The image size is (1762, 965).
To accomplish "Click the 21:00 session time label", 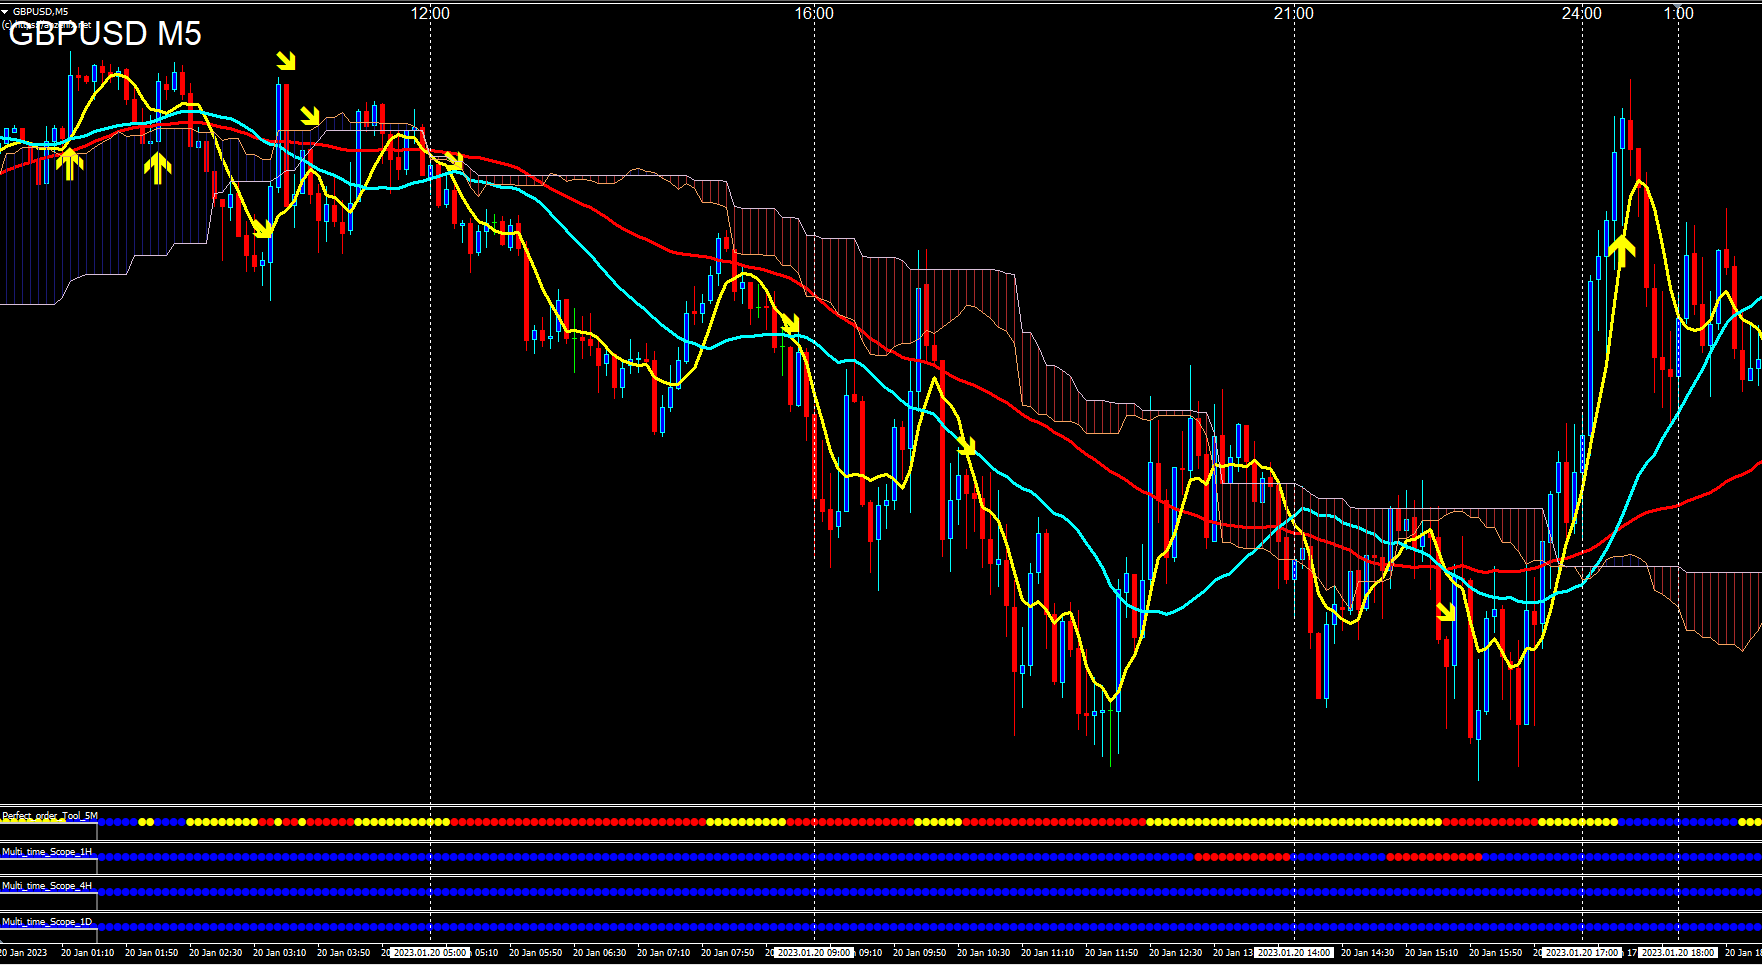I will [1294, 13].
